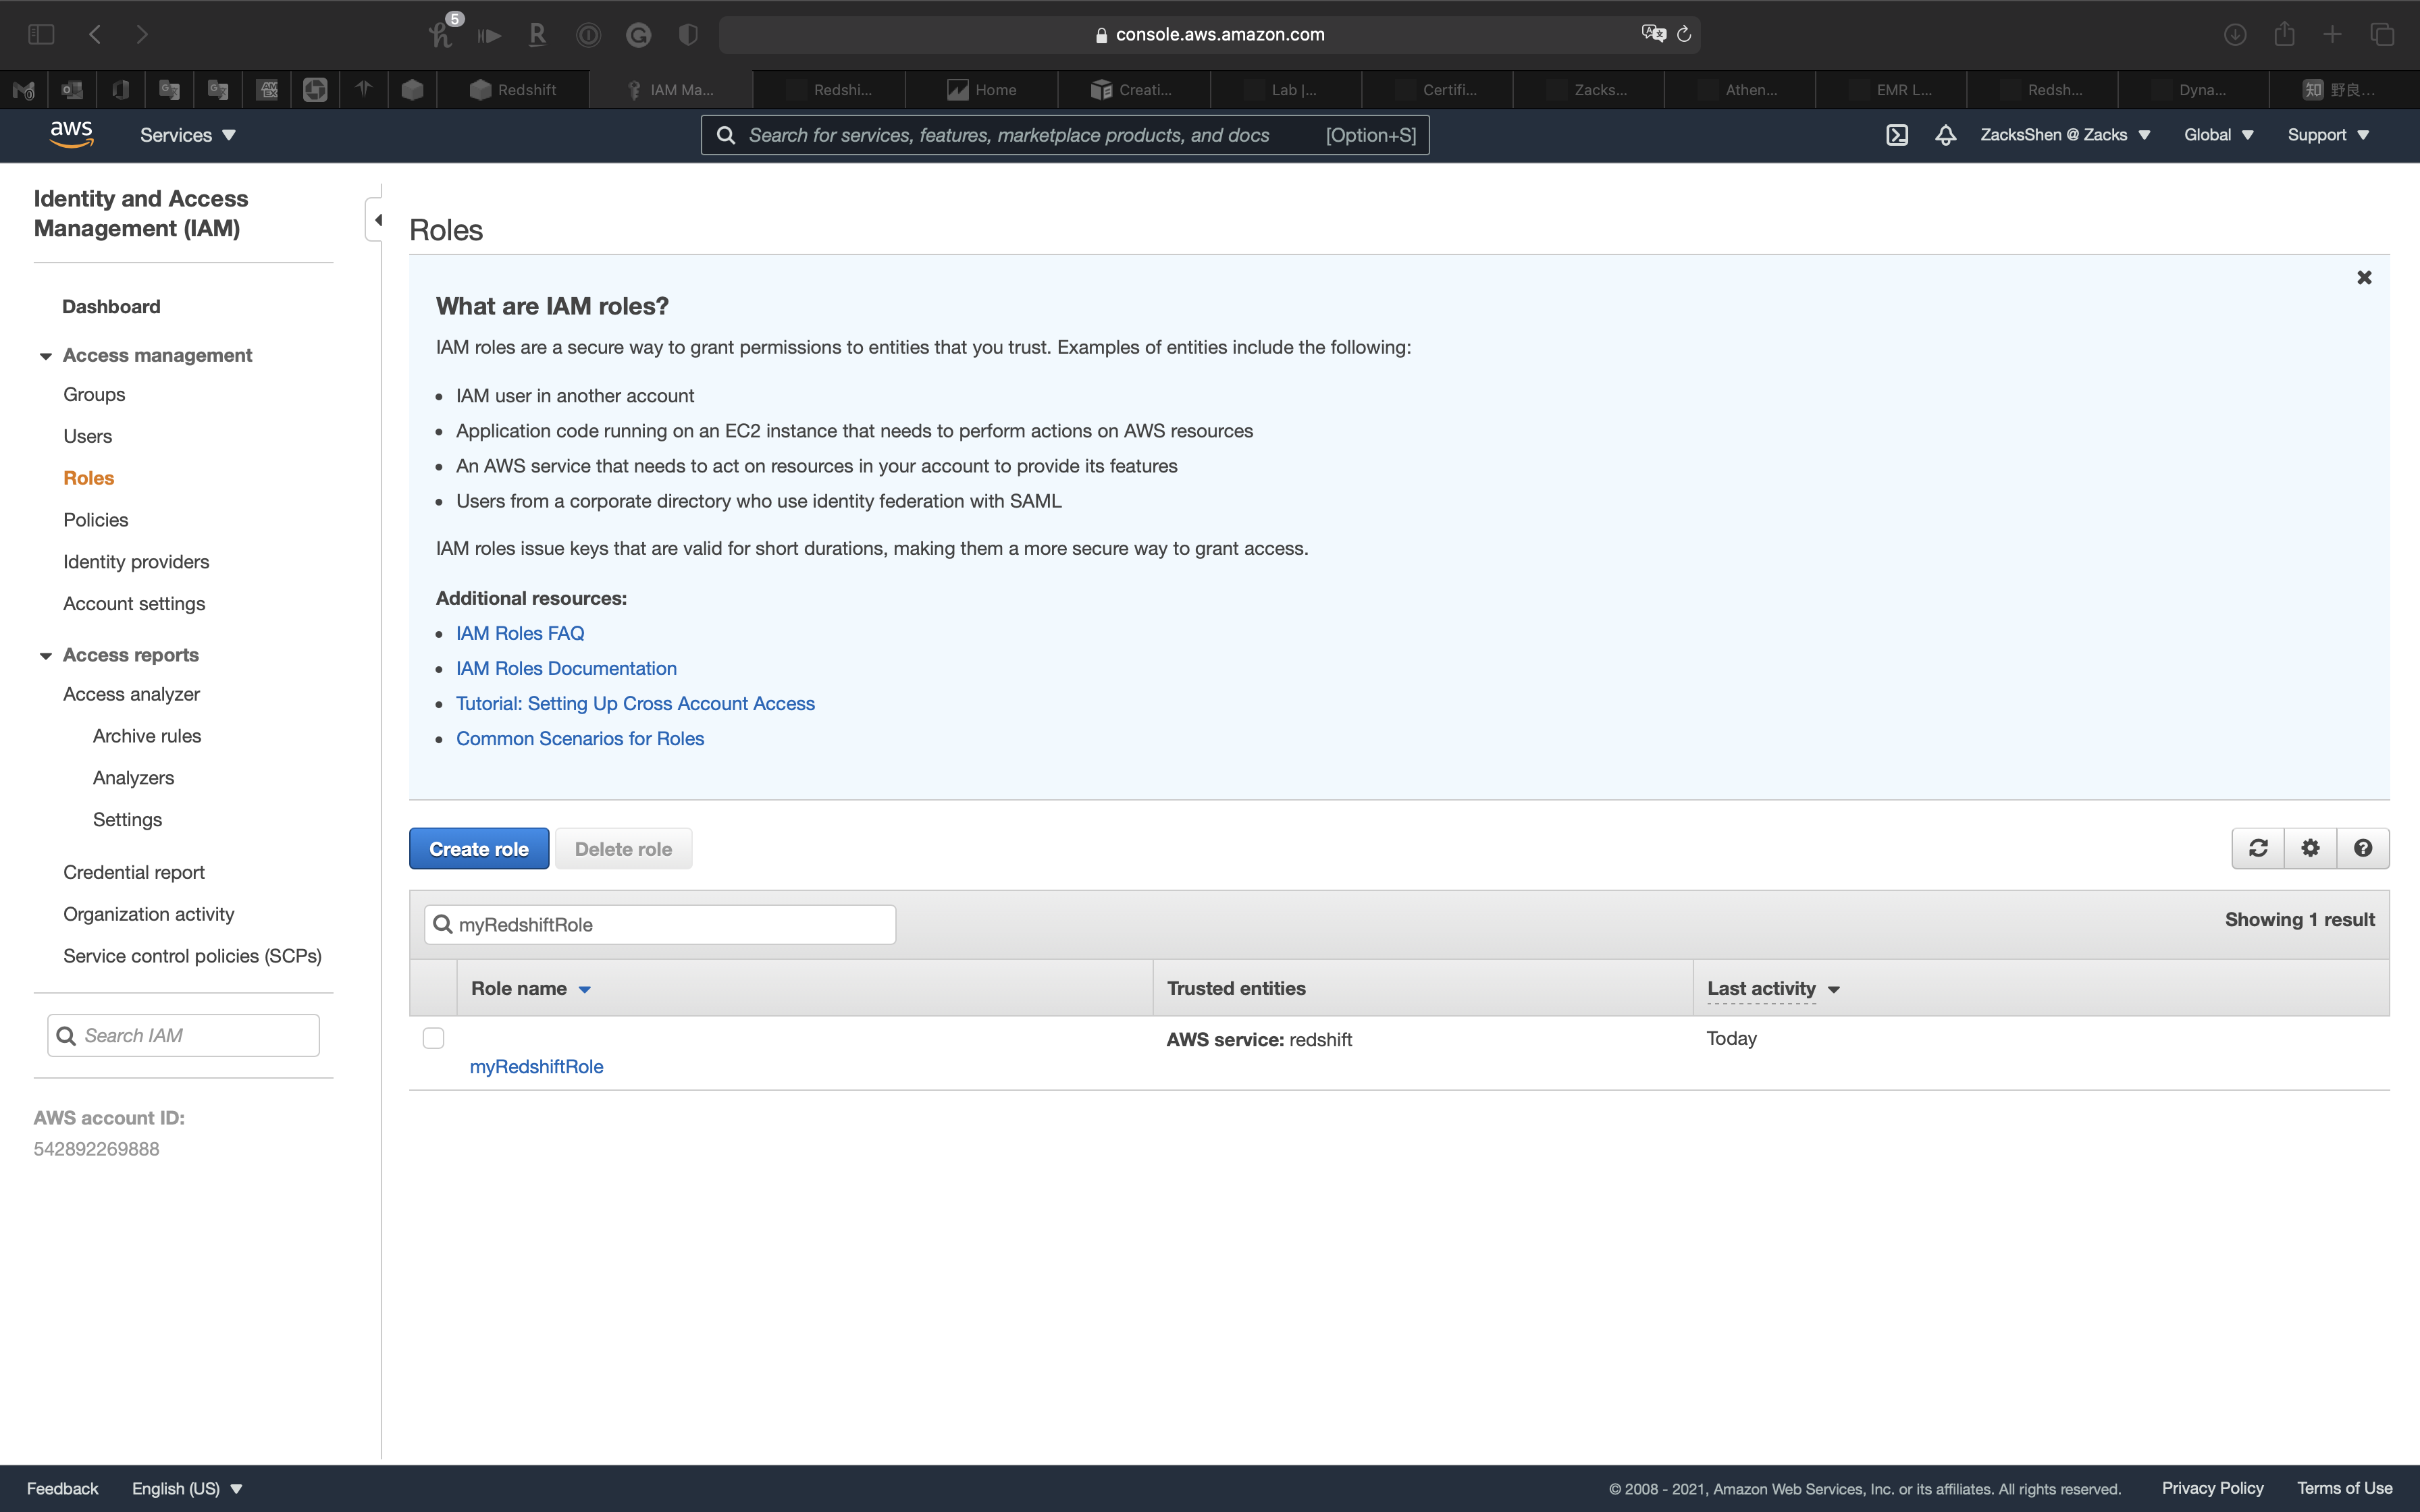Open AWS CloudShell icon in header
Image resolution: width=2420 pixels, height=1512 pixels.
pos(1897,135)
